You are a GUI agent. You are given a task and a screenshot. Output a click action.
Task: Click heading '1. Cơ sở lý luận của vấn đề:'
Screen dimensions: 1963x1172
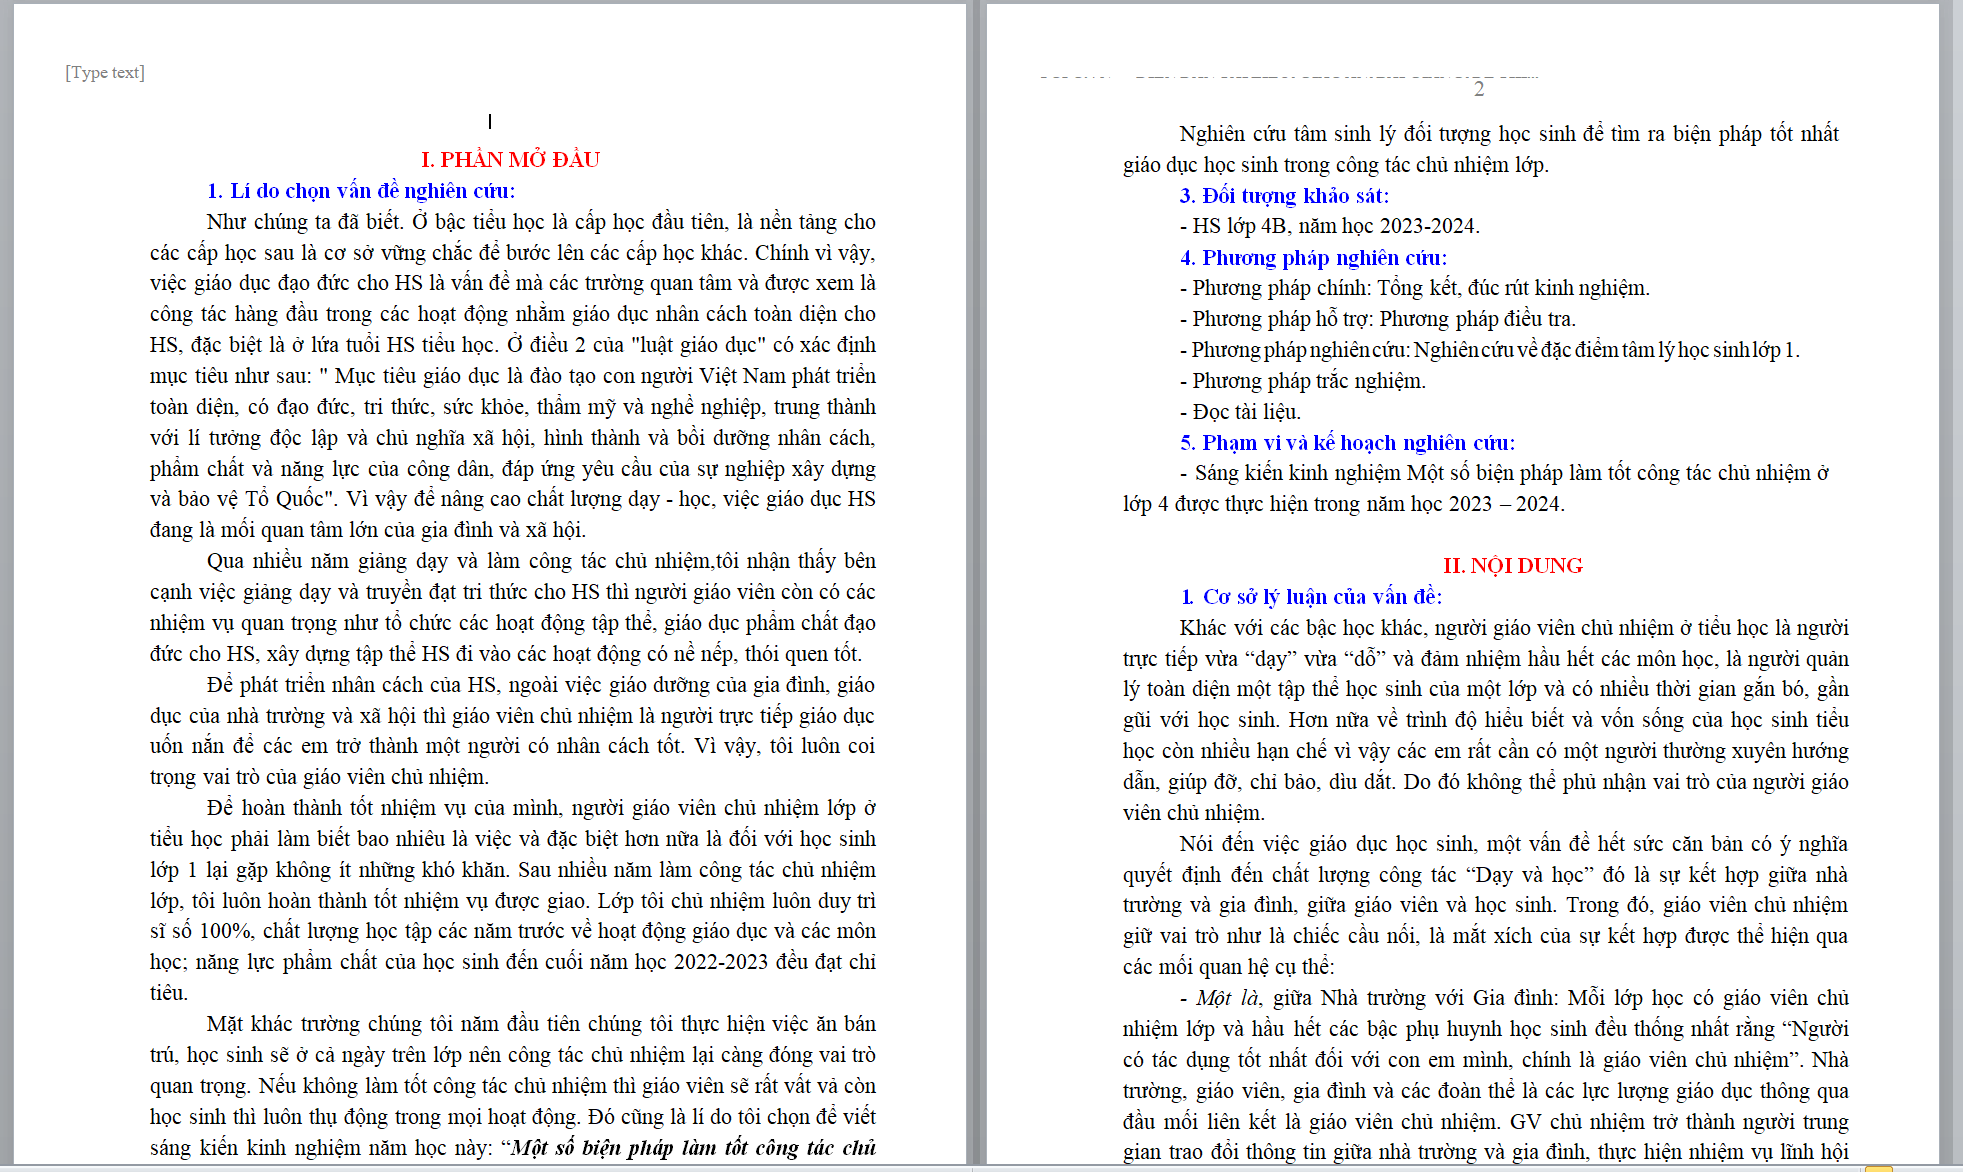coord(1311,597)
